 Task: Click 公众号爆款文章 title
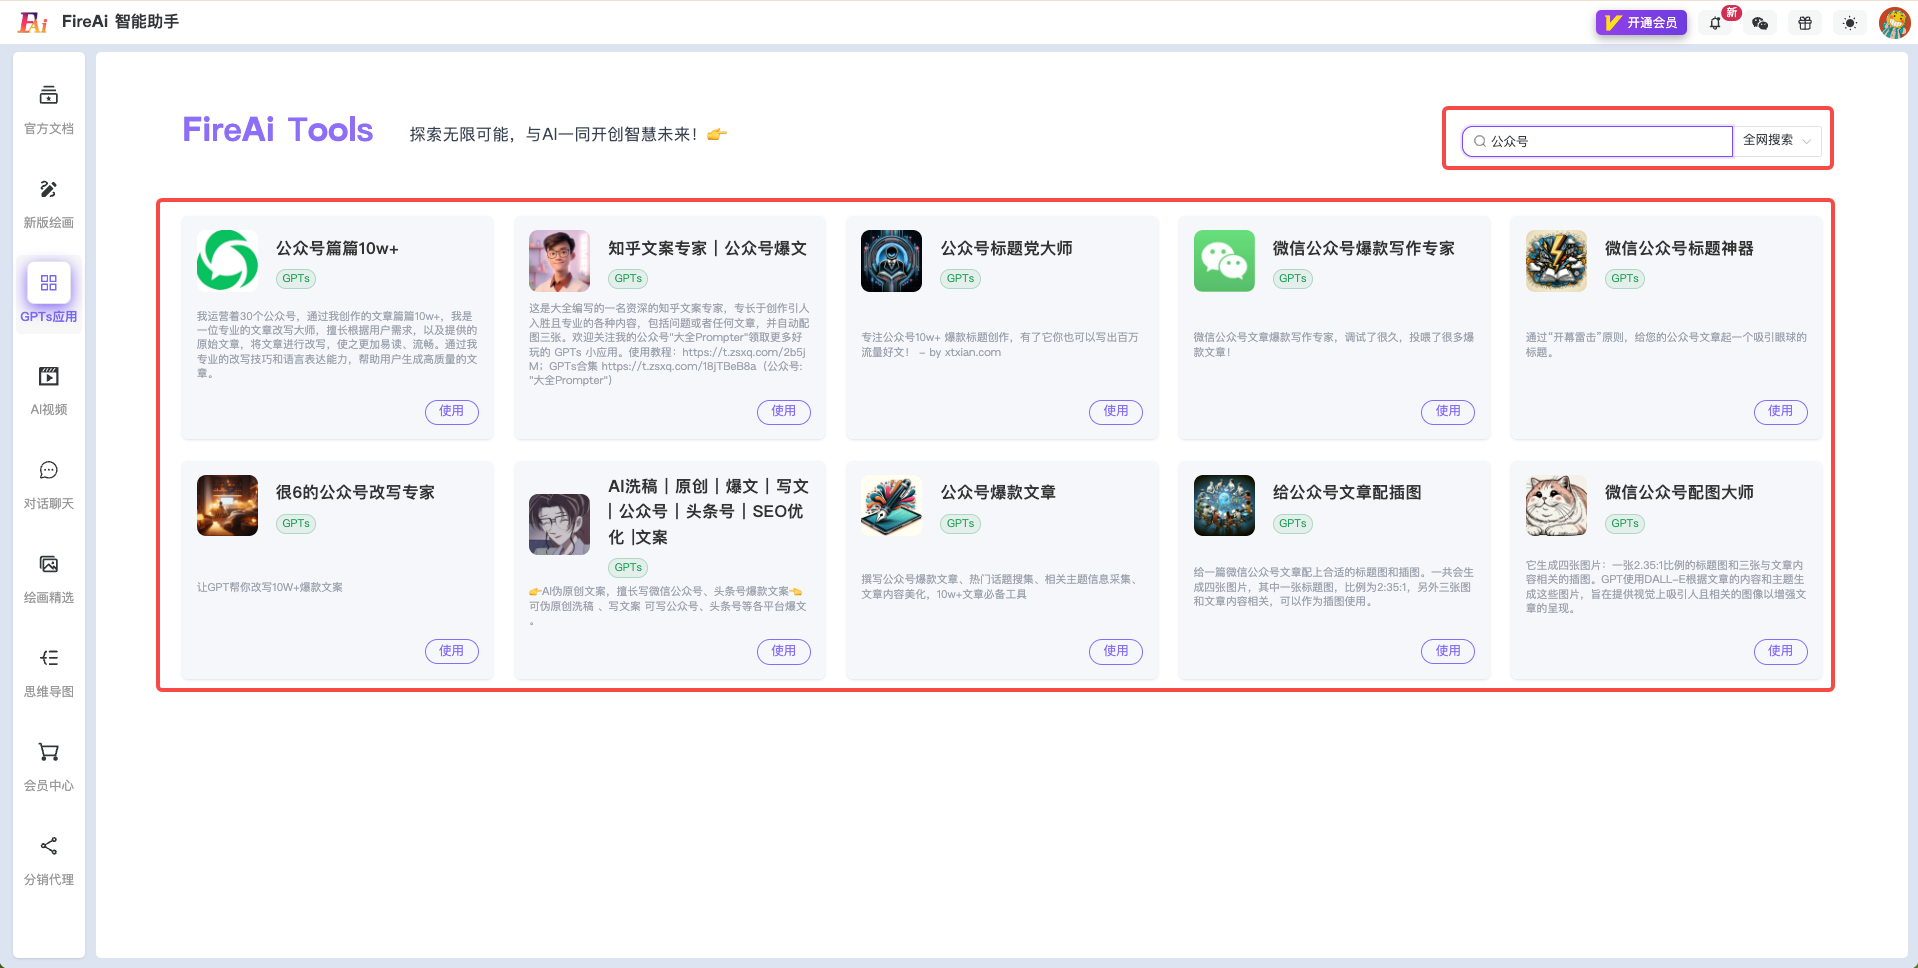[998, 492]
